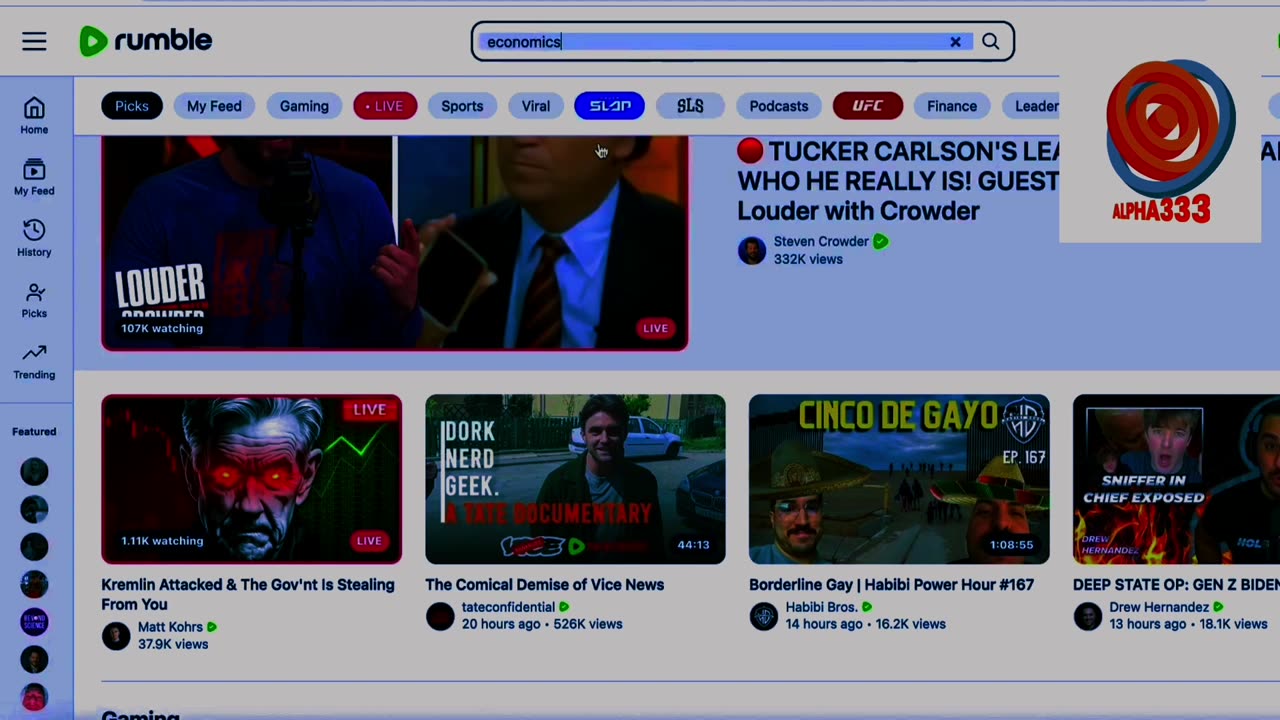
Task: Open the Tucker Carlson live stream title
Action: 898,181
